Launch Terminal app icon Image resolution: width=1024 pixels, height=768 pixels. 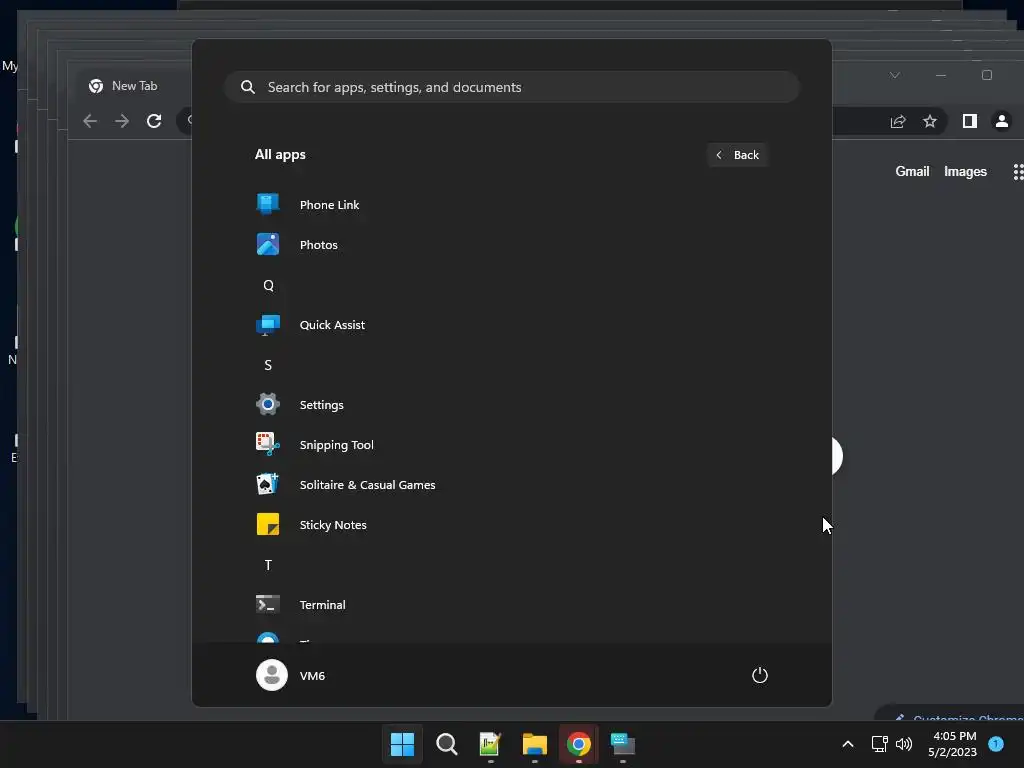coord(268,604)
